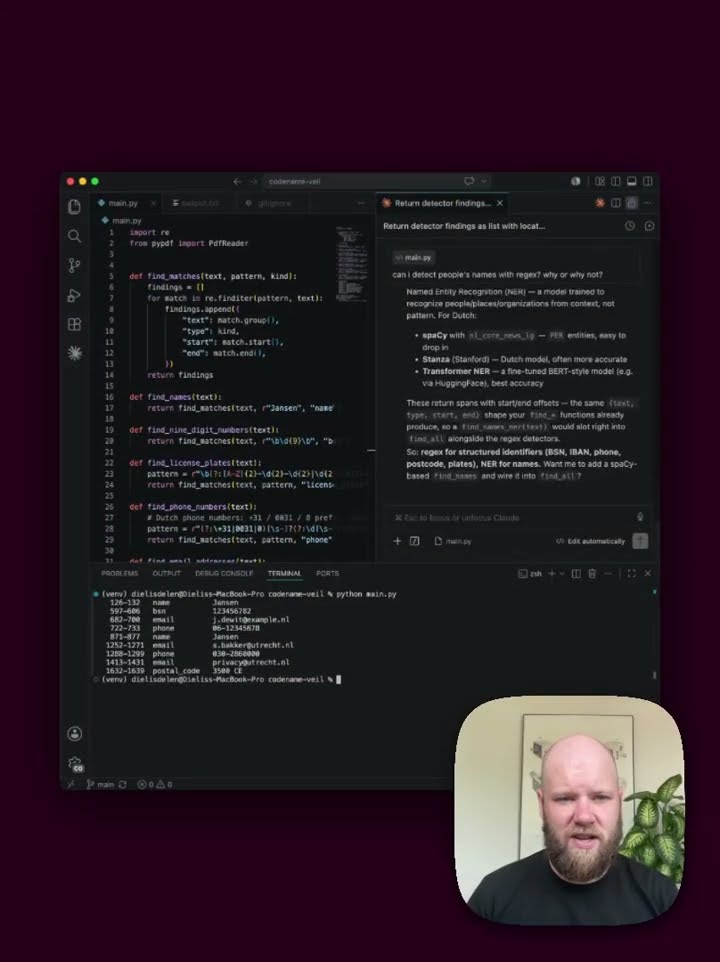
Task: Close the terminal panel
Action: click(648, 574)
